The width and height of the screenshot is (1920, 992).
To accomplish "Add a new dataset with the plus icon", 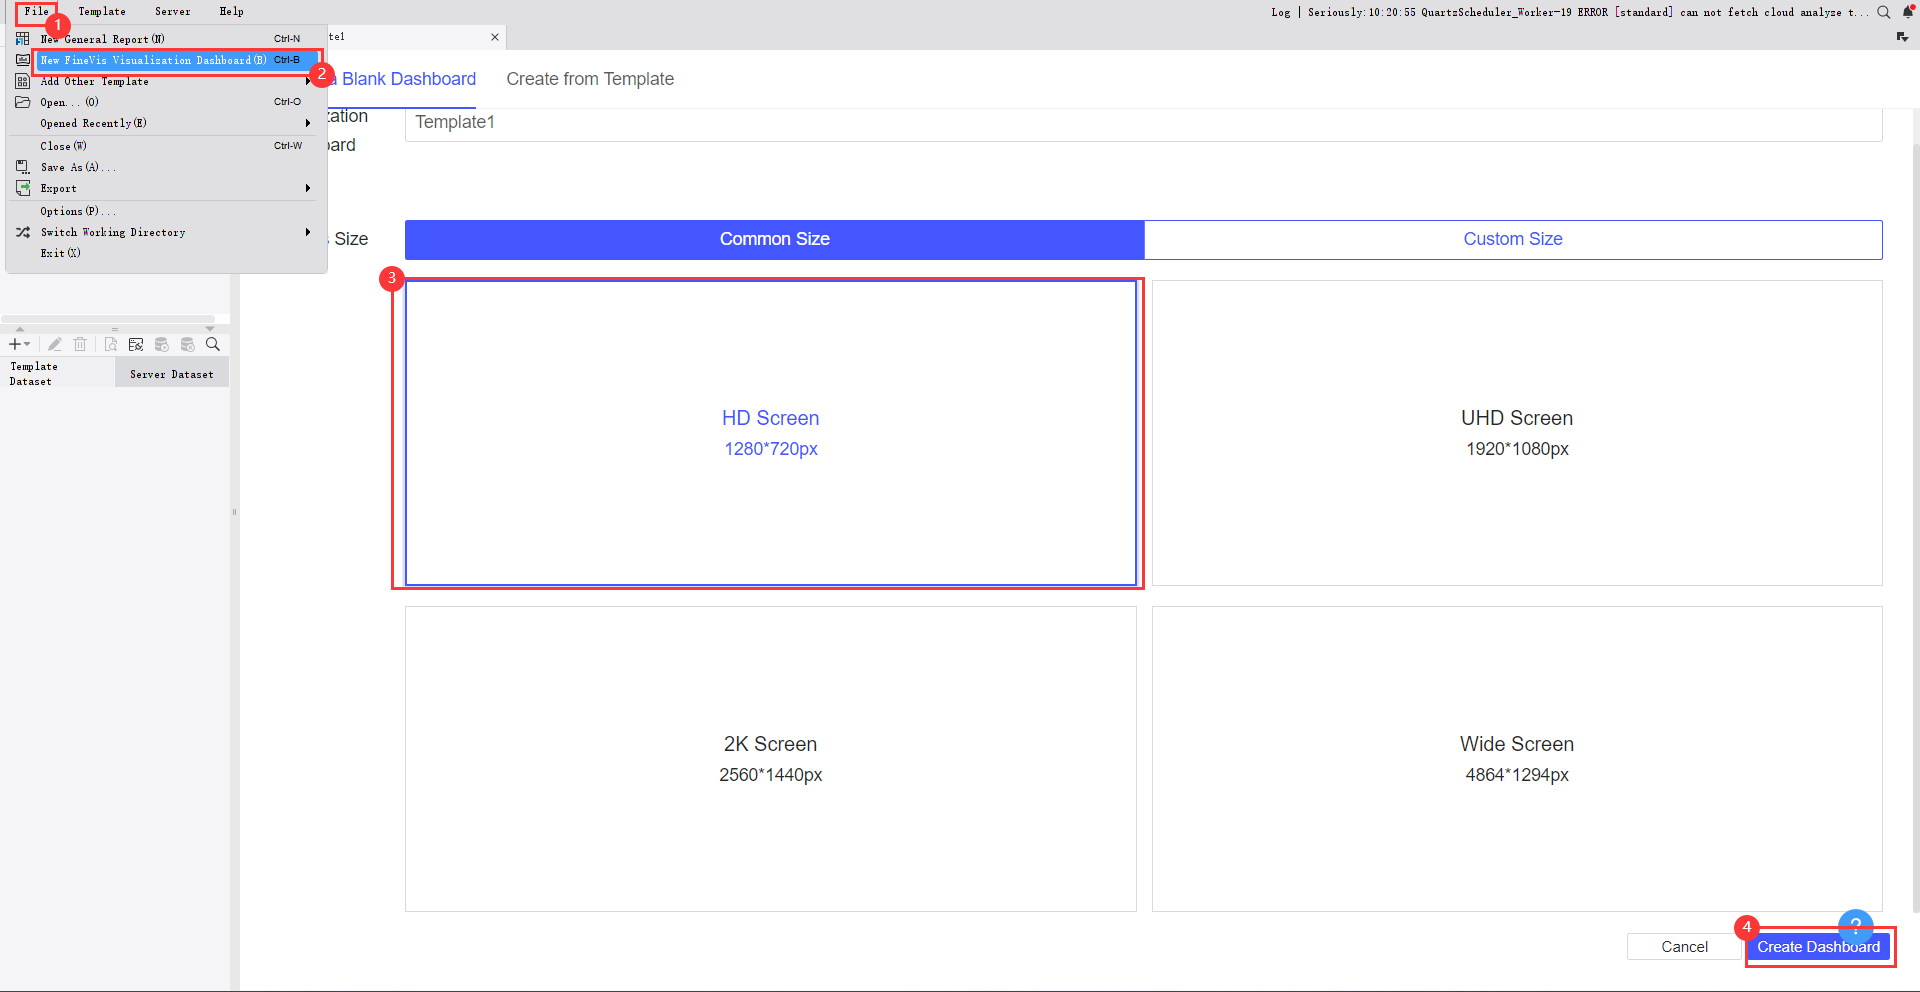I will pos(15,344).
